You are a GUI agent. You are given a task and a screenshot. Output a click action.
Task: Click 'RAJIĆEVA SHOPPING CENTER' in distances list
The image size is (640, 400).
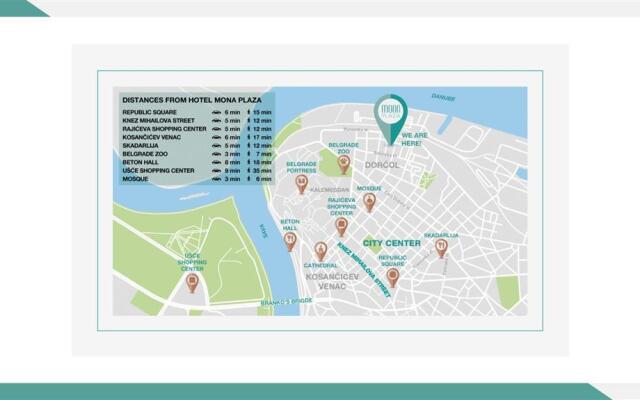(164, 129)
